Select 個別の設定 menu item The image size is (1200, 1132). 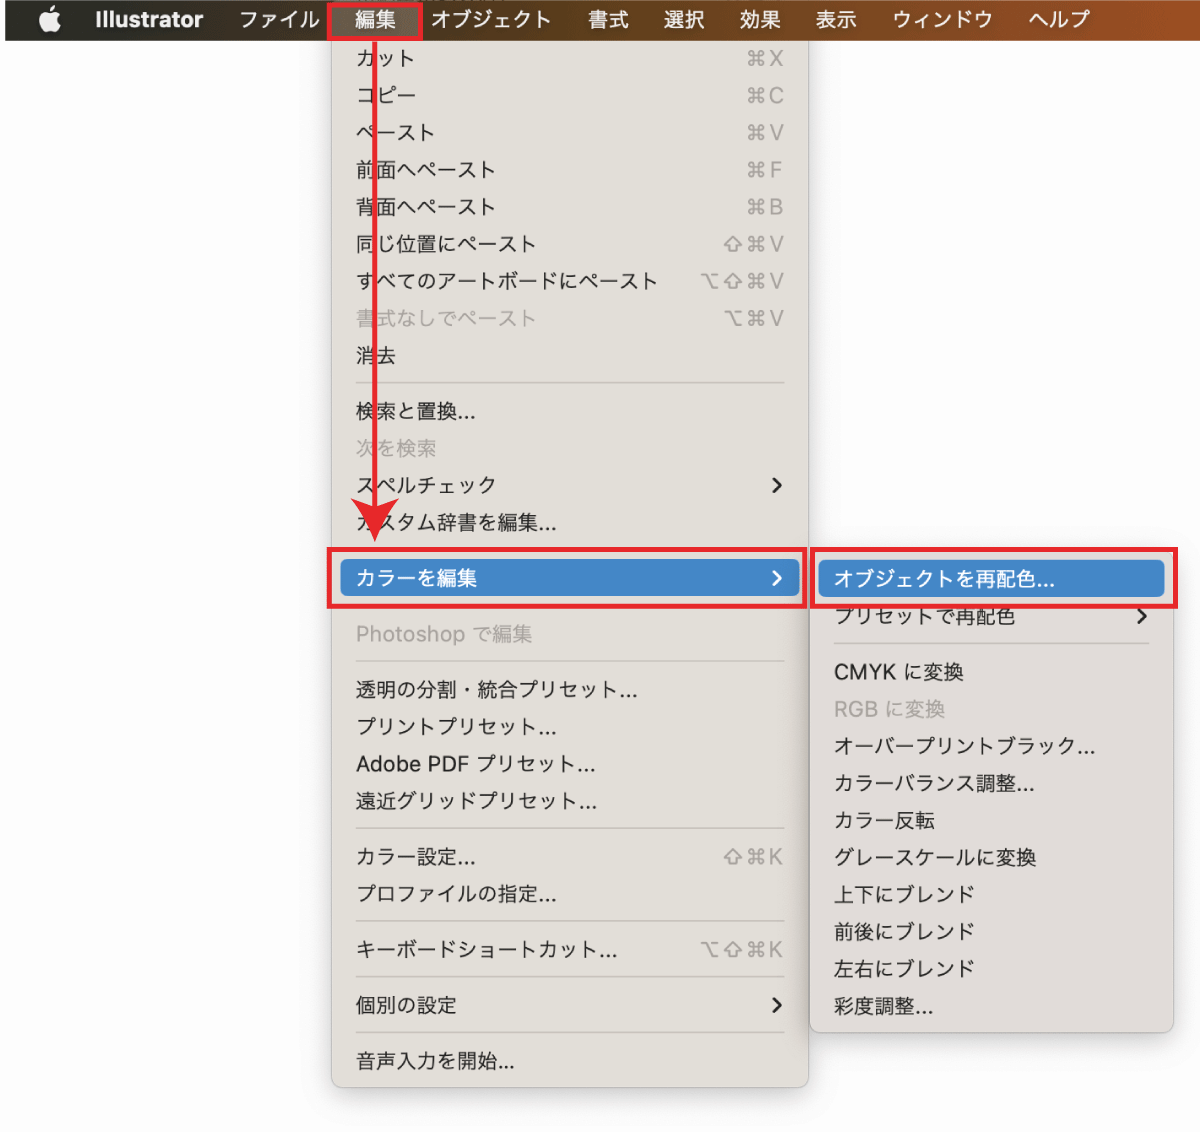pyautogui.click(x=570, y=1006)
